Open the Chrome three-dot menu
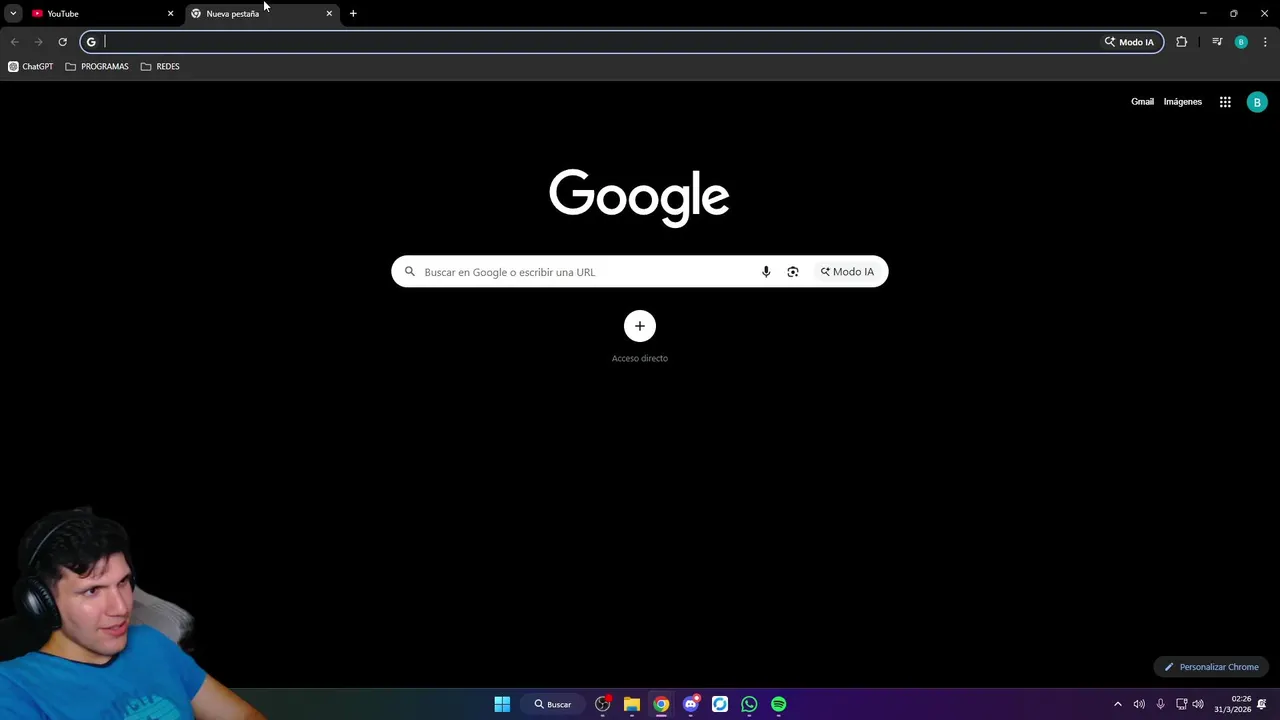This screenshot has width=1280, height=720. (x=1265, y=42)
